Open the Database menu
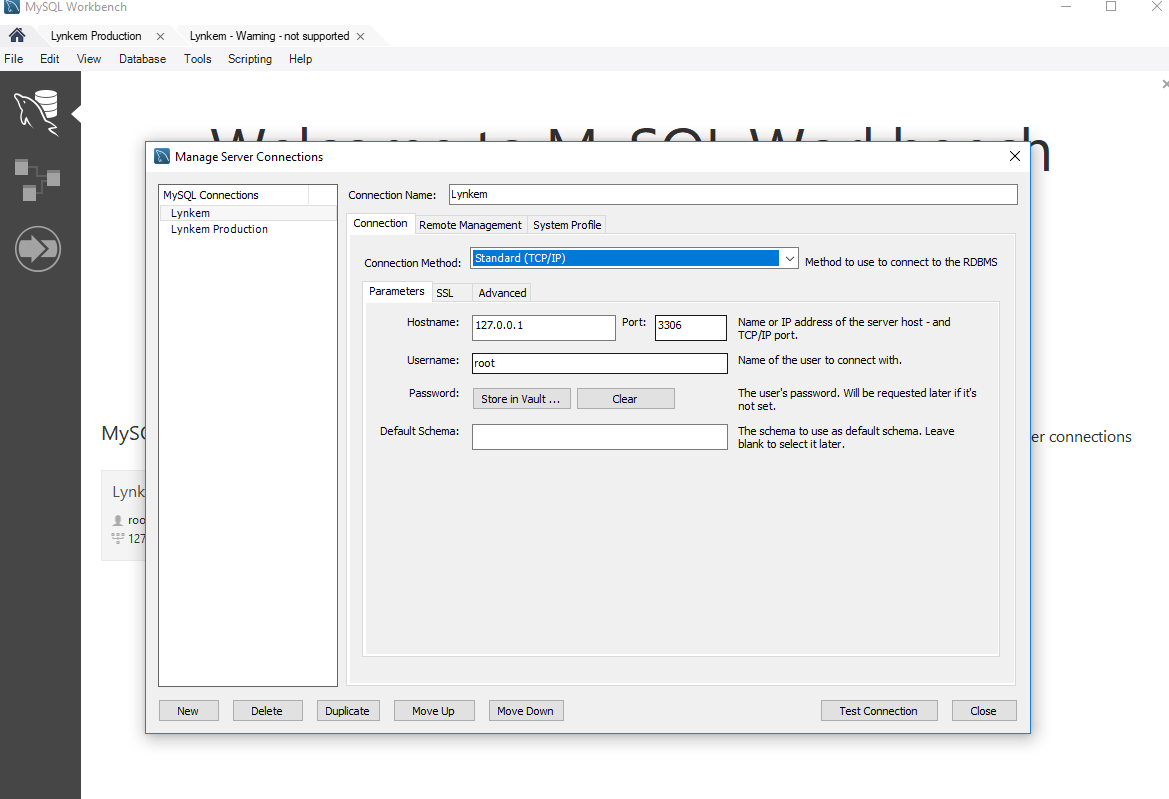Image resolution: width=1169 pixels, height=799 pixels. pyautogui.click(x=142, y=59)
